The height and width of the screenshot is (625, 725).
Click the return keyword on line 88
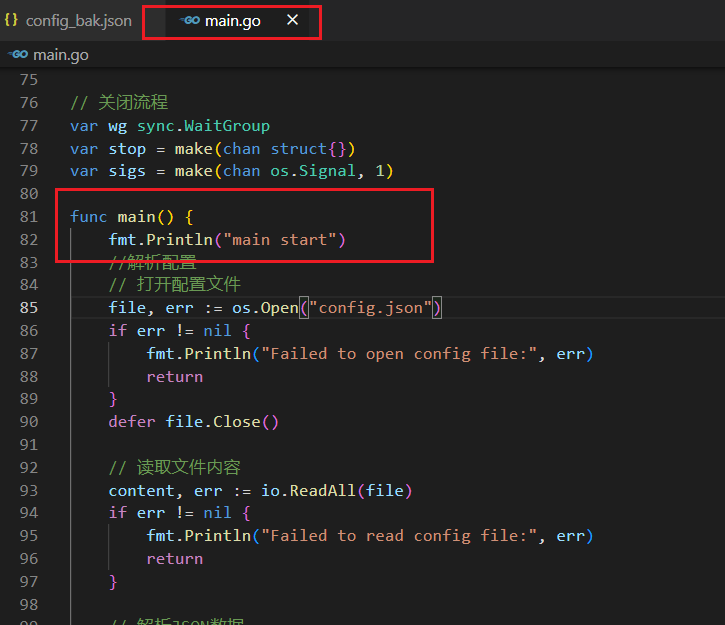click(175, 377)
